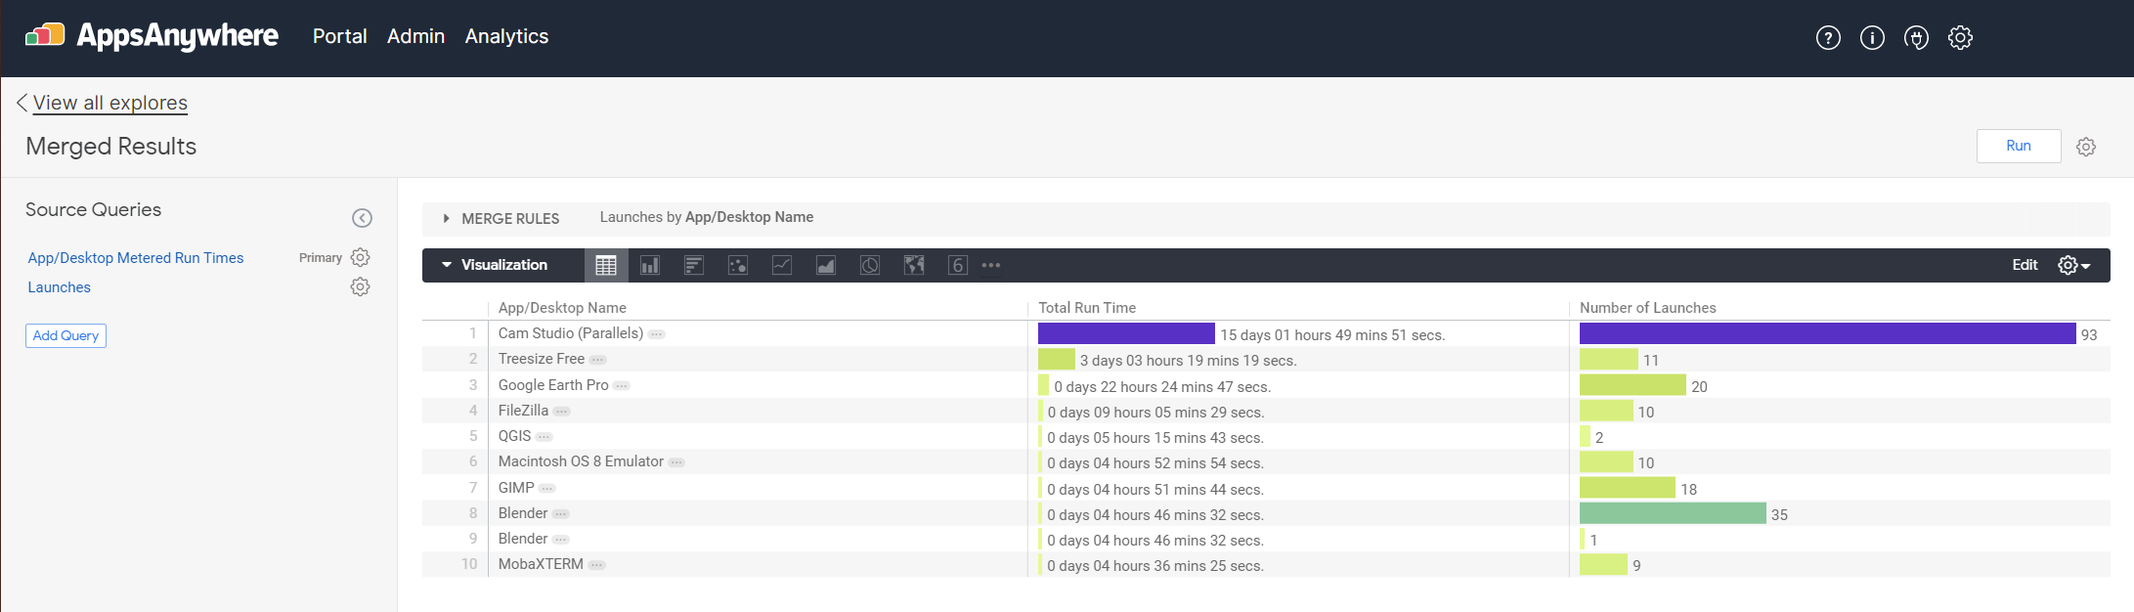Collapse the Source Queries side panel
The width and height of the screenshot is (2134, 612).
(x=362, y=218)
